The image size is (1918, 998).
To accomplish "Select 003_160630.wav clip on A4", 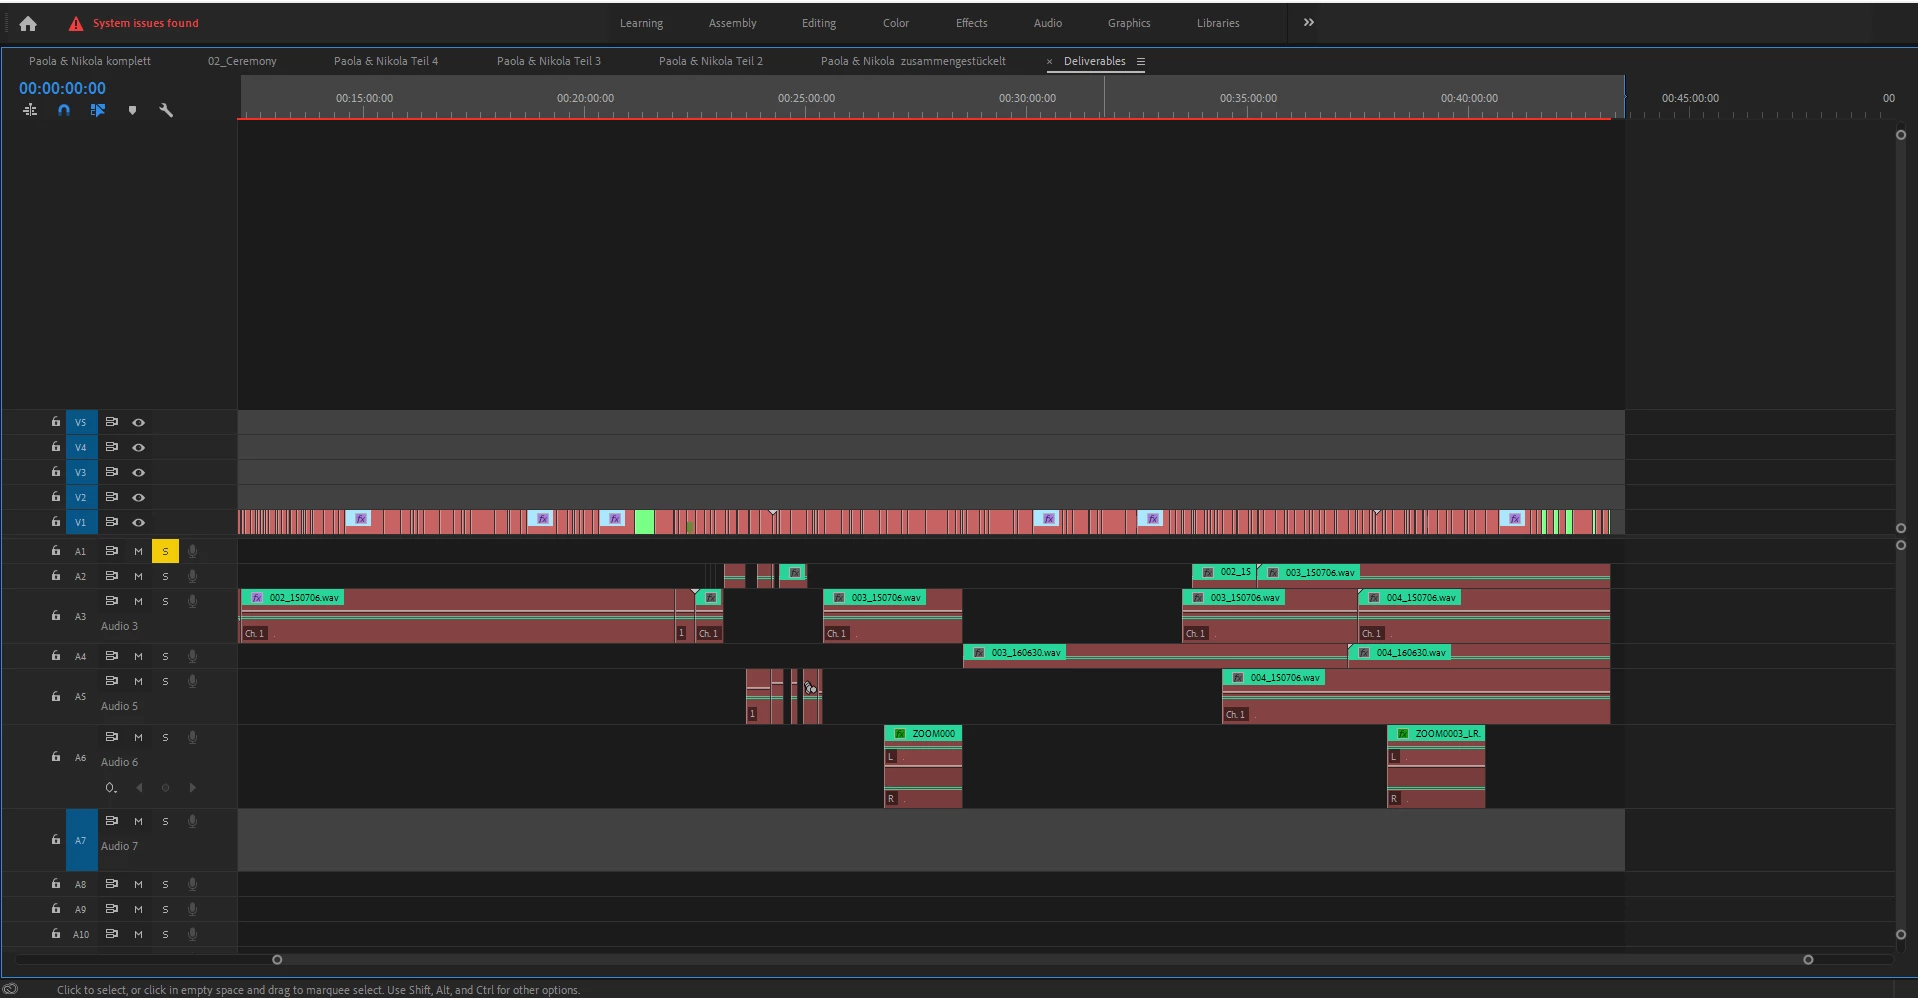I will point(1154,655).
